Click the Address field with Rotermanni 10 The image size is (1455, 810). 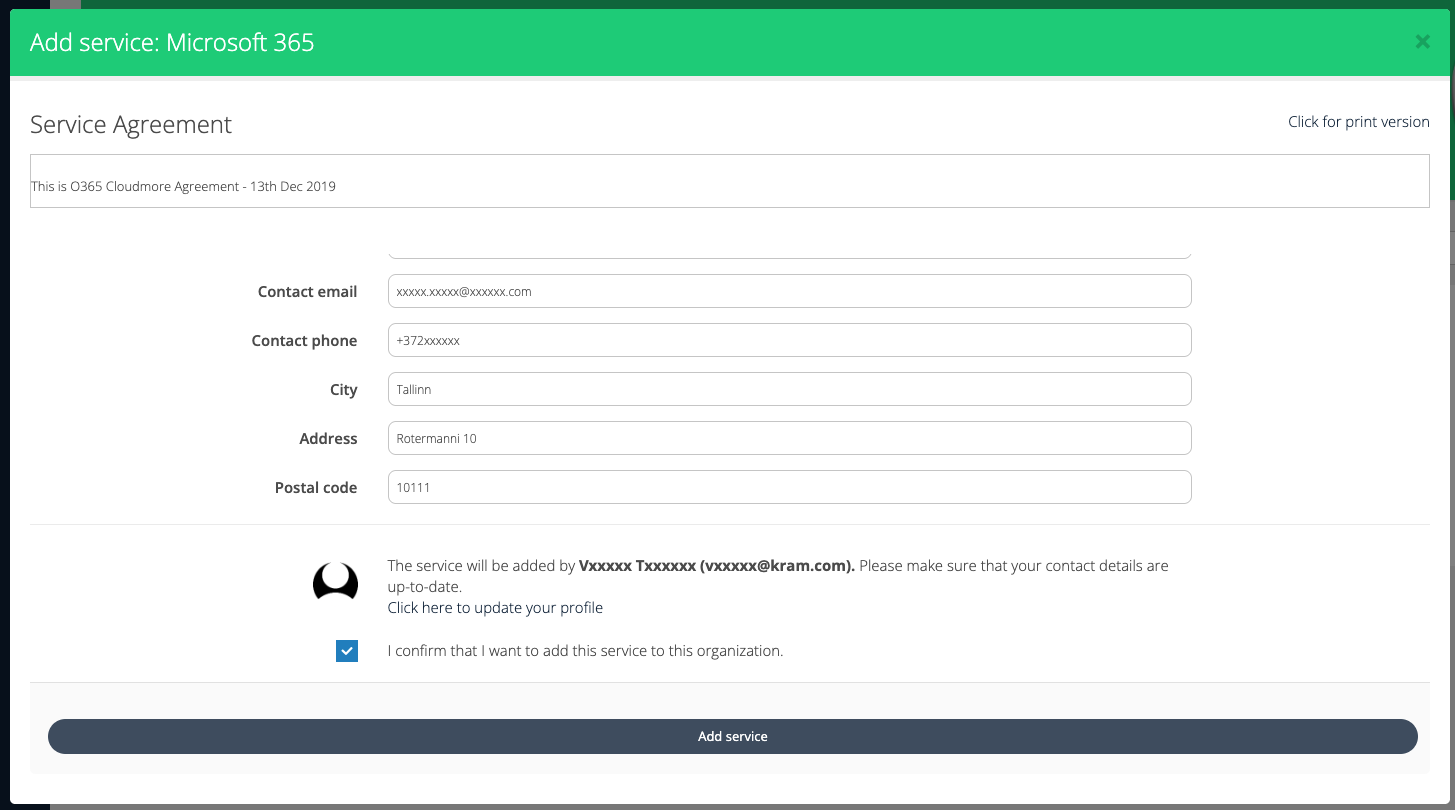789,438
